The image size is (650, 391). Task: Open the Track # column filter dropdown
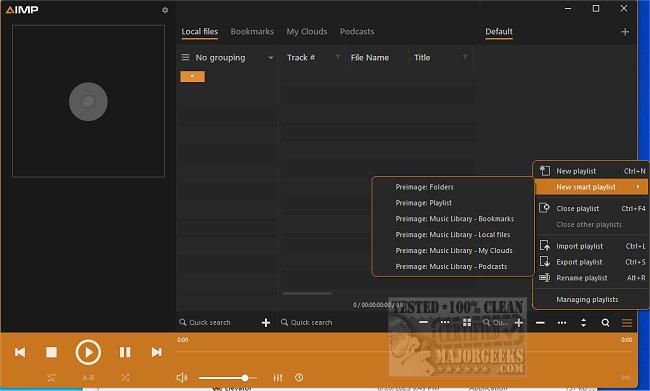(338, 57)
